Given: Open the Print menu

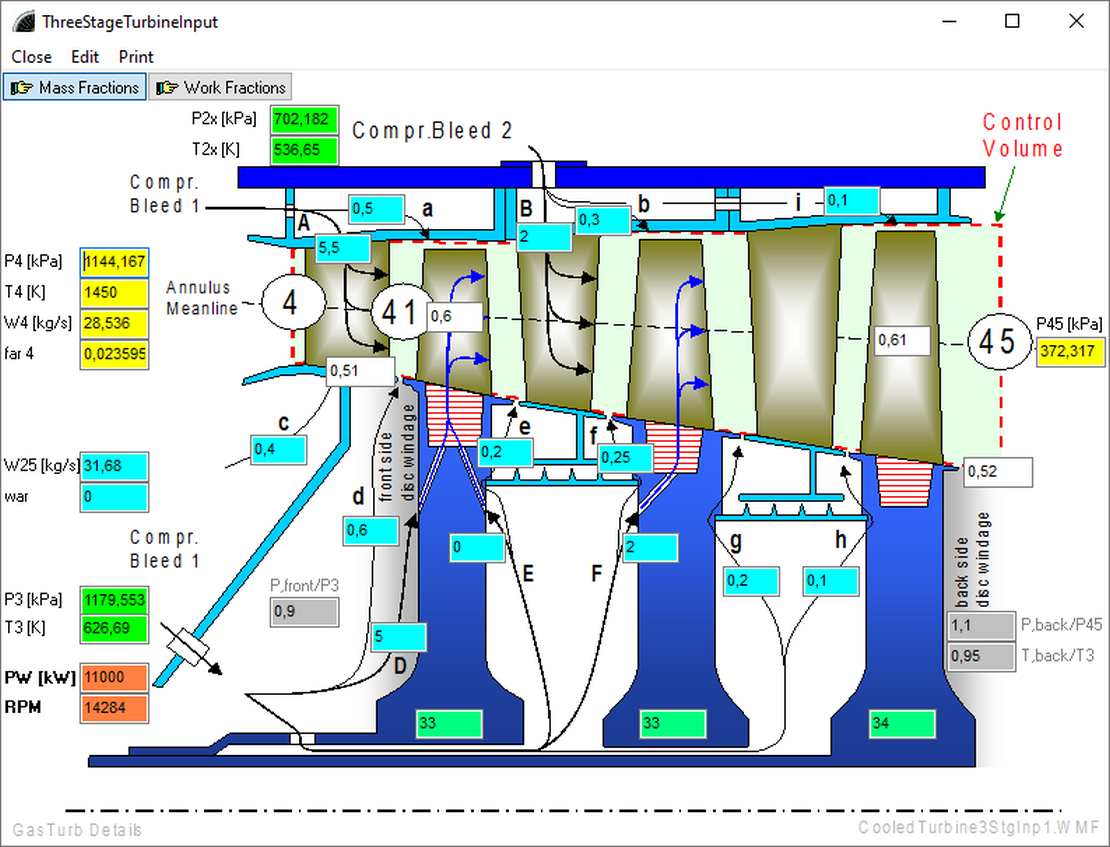Looking at the screenshot, I should coord(137,57).
